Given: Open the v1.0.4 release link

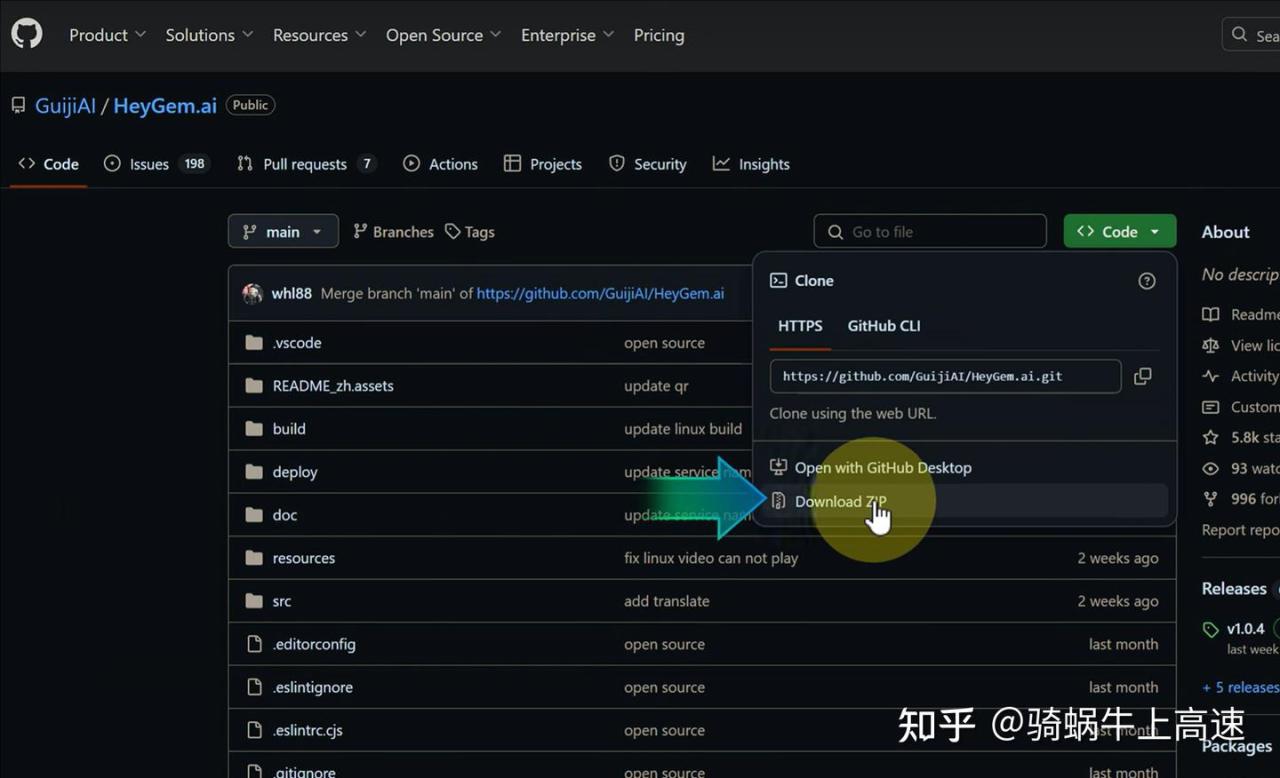Looking at the screenshot, I should click(x=1245, y=629).
